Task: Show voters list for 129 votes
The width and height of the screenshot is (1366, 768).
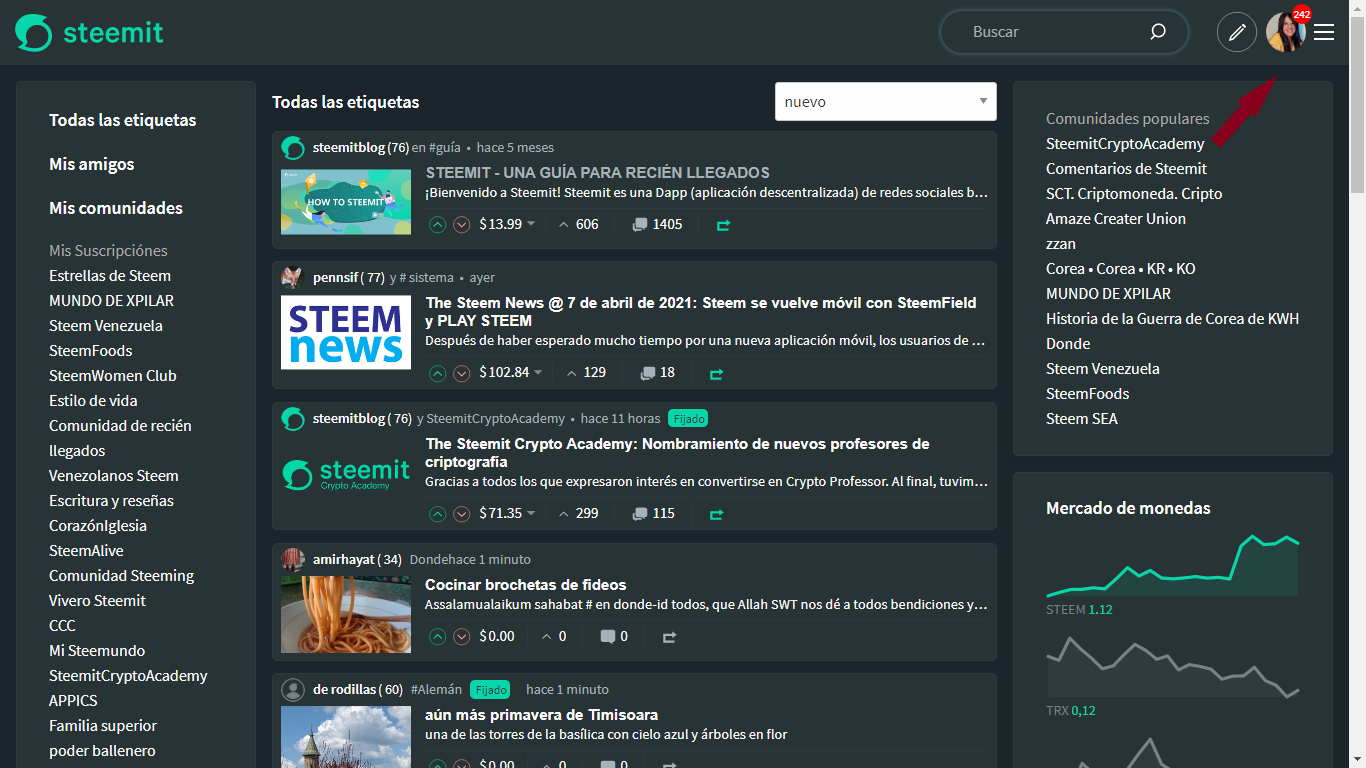Action: point(586,373)
